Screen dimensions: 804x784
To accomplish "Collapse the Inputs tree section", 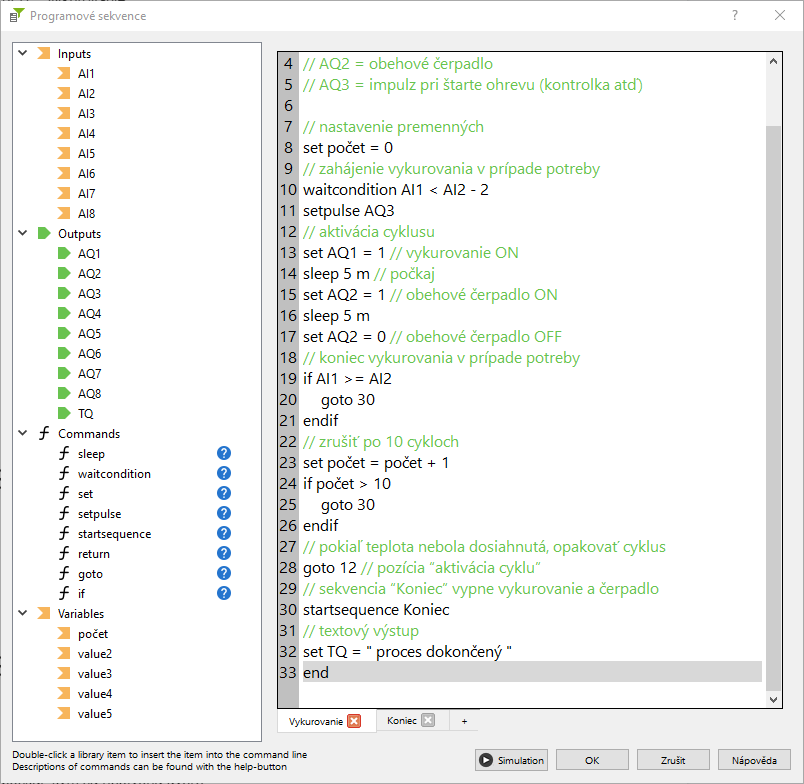I will (22, 54).
